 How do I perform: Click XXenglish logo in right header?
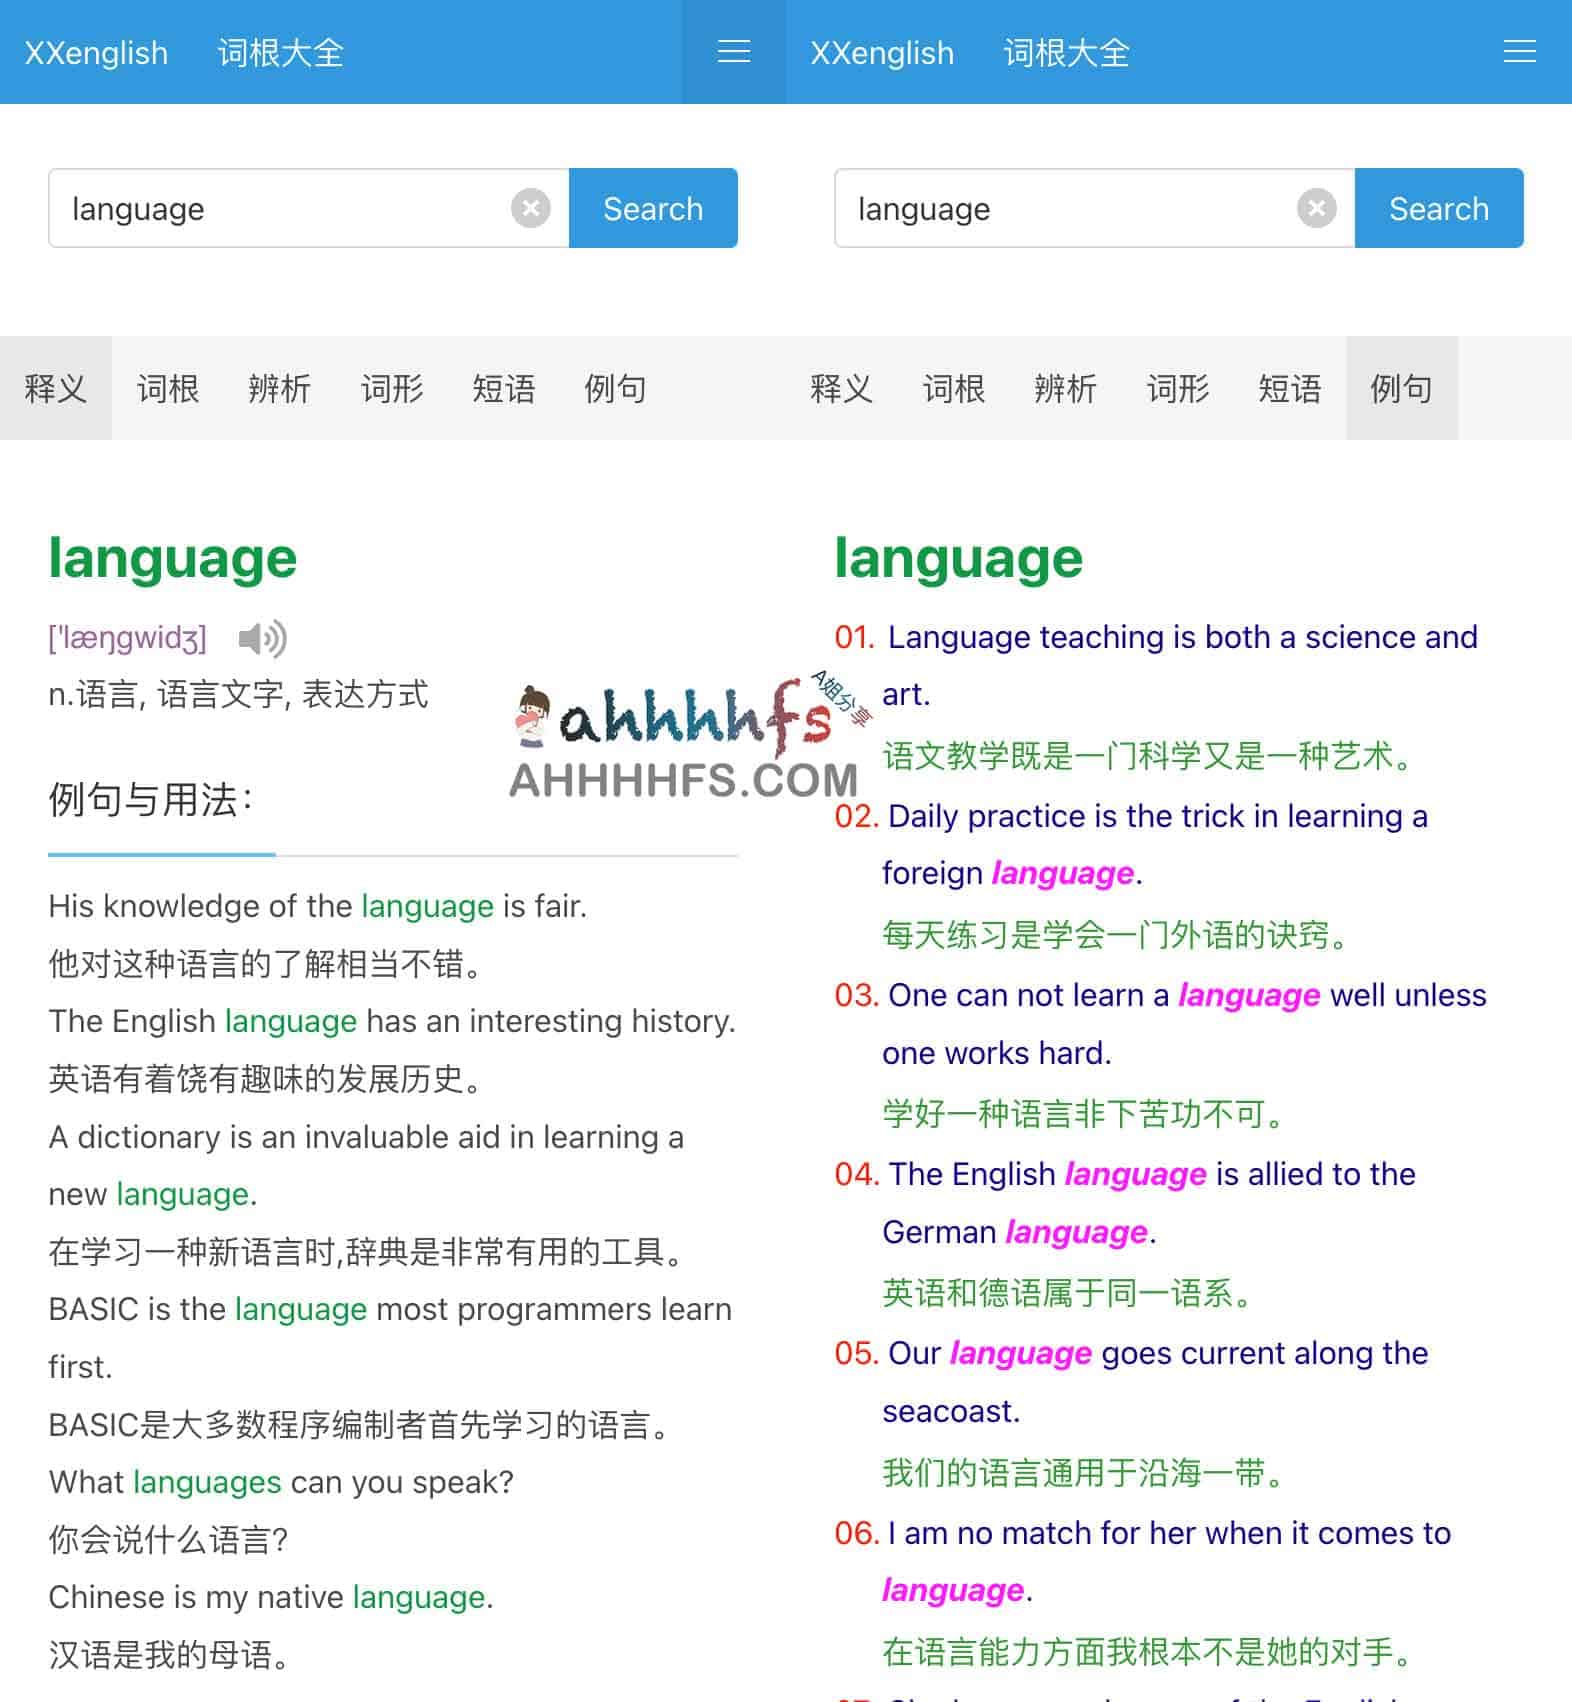[x=882, y=52]
